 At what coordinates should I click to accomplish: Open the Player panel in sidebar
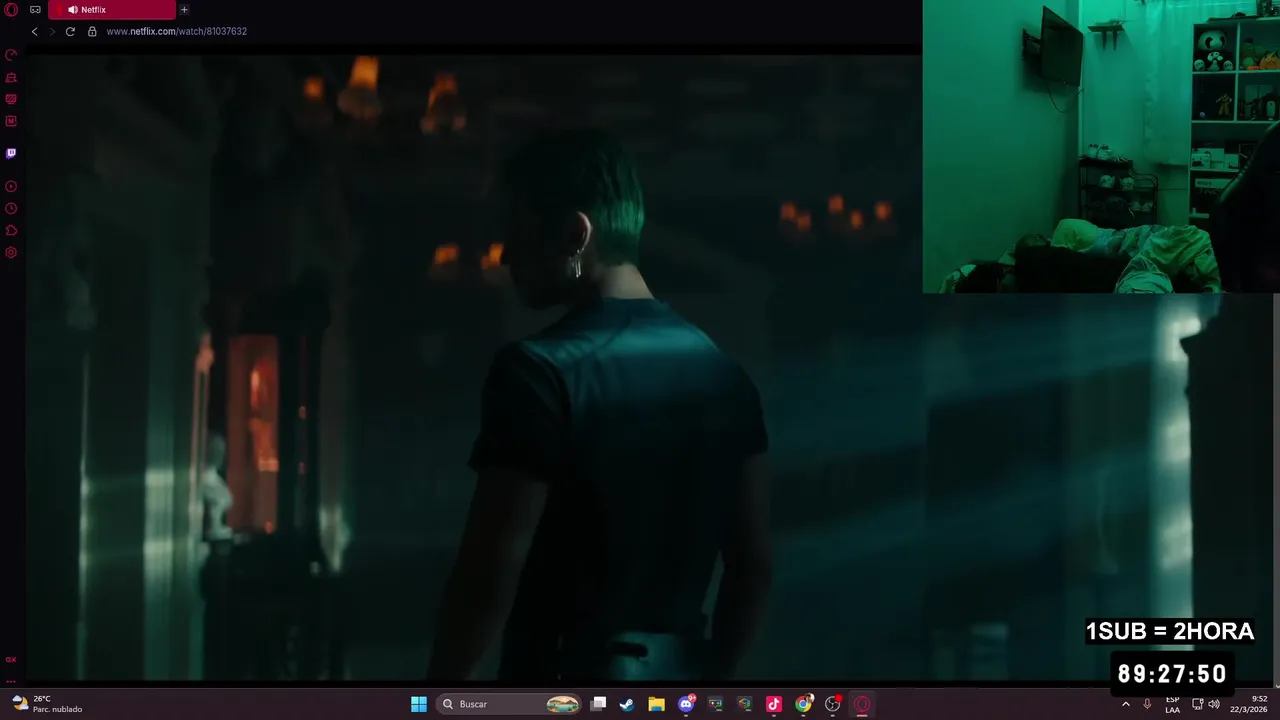[11, 186]
